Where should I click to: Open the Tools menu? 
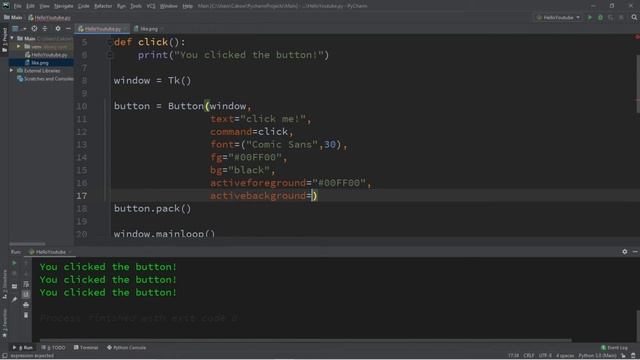pyautogui.click(x=136, y=6)
